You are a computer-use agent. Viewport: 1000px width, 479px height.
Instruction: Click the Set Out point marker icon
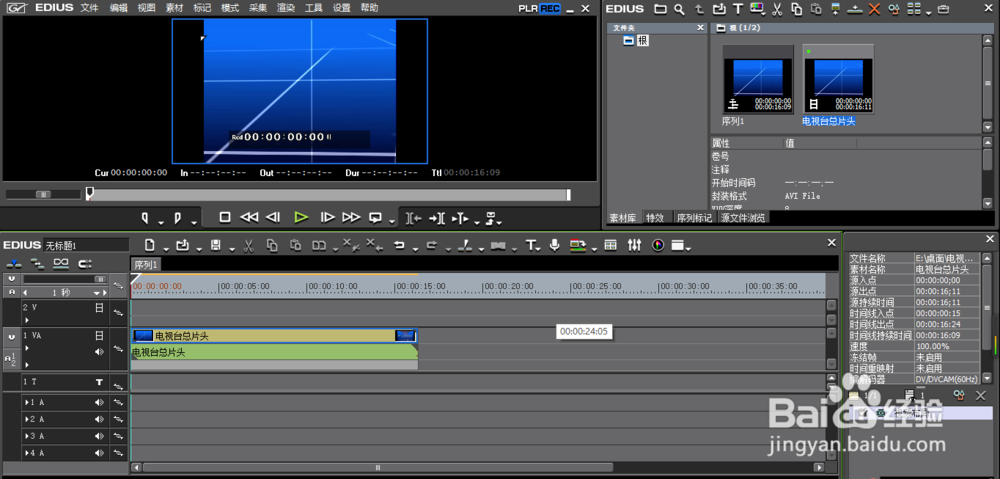pos(177,218)
